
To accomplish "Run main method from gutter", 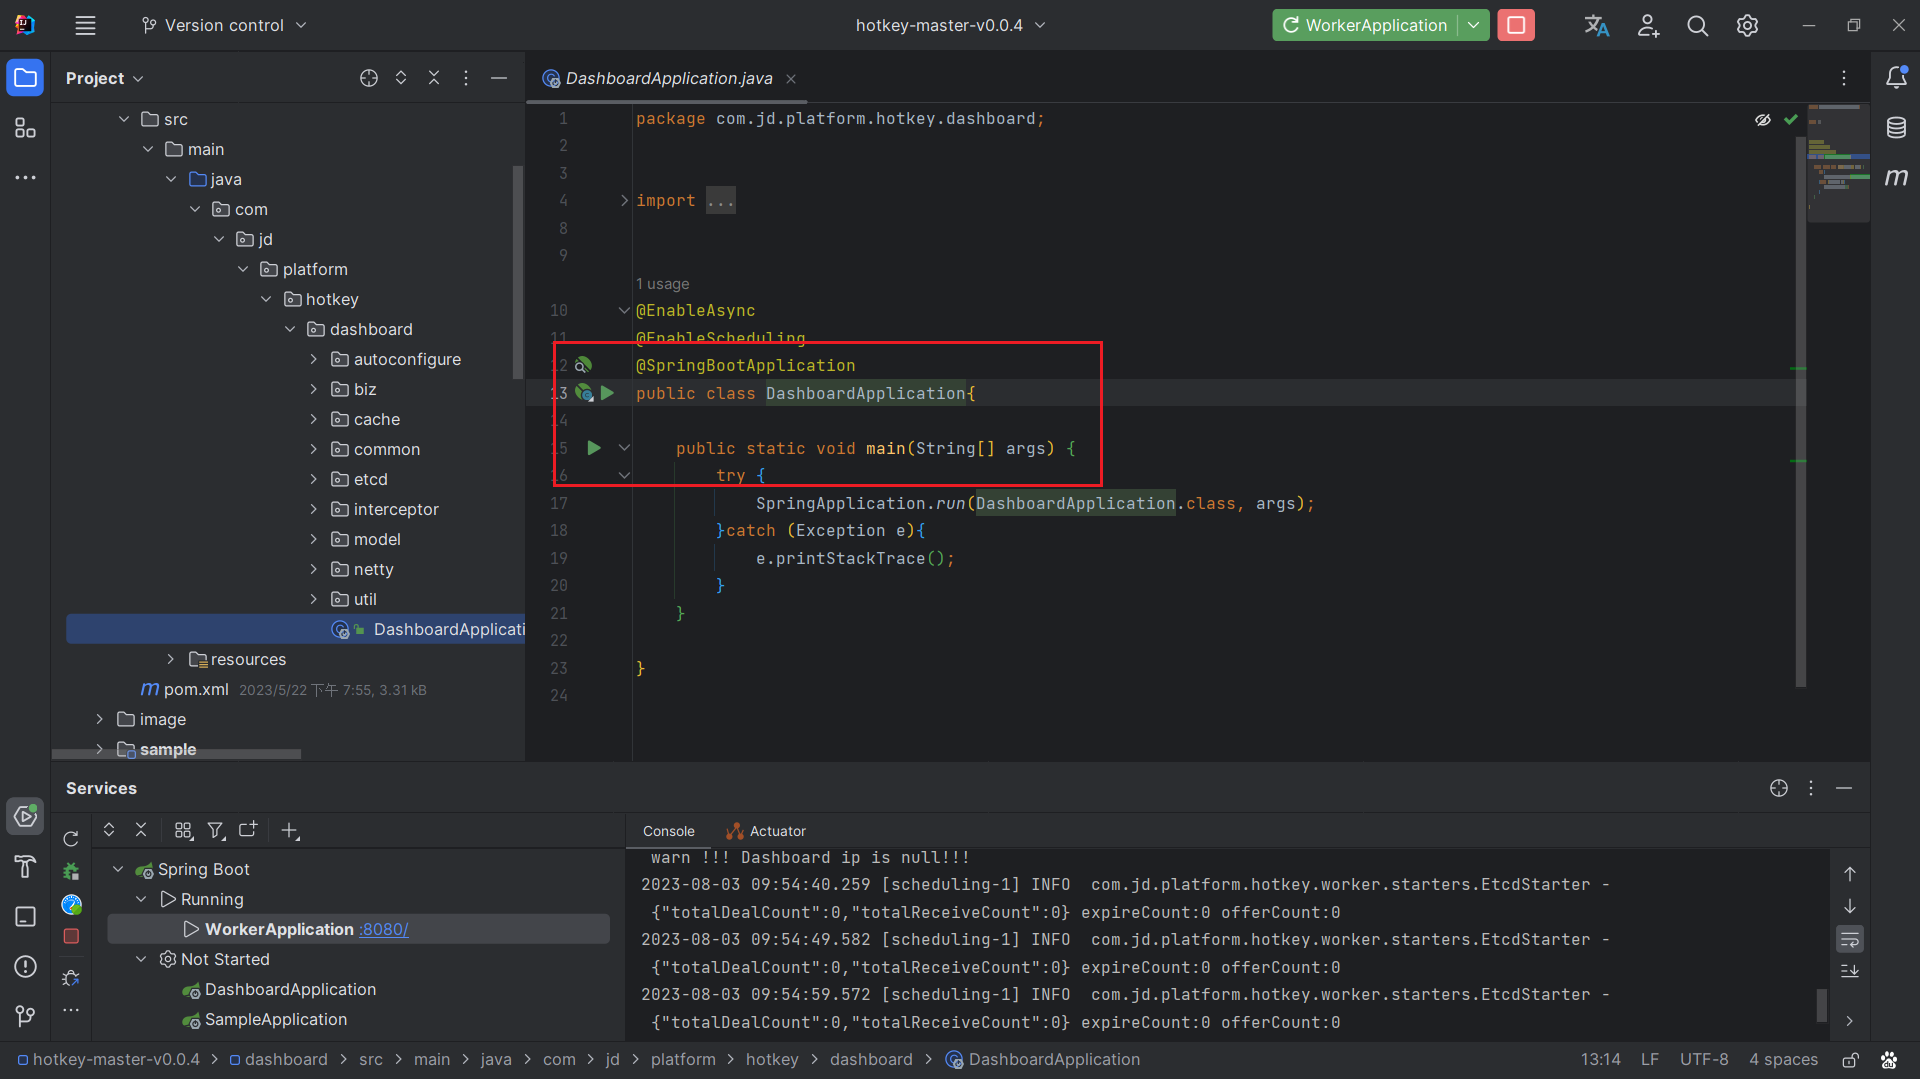I will [594, 448].
